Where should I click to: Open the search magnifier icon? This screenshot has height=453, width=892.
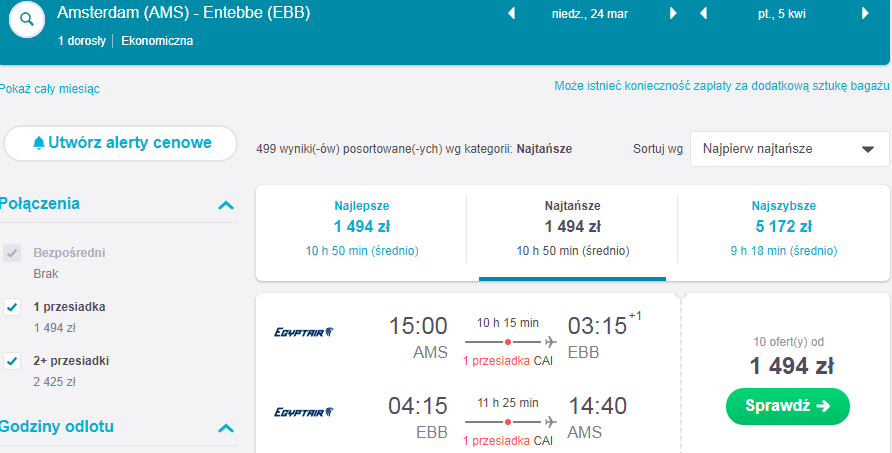[x=27, y=19]
